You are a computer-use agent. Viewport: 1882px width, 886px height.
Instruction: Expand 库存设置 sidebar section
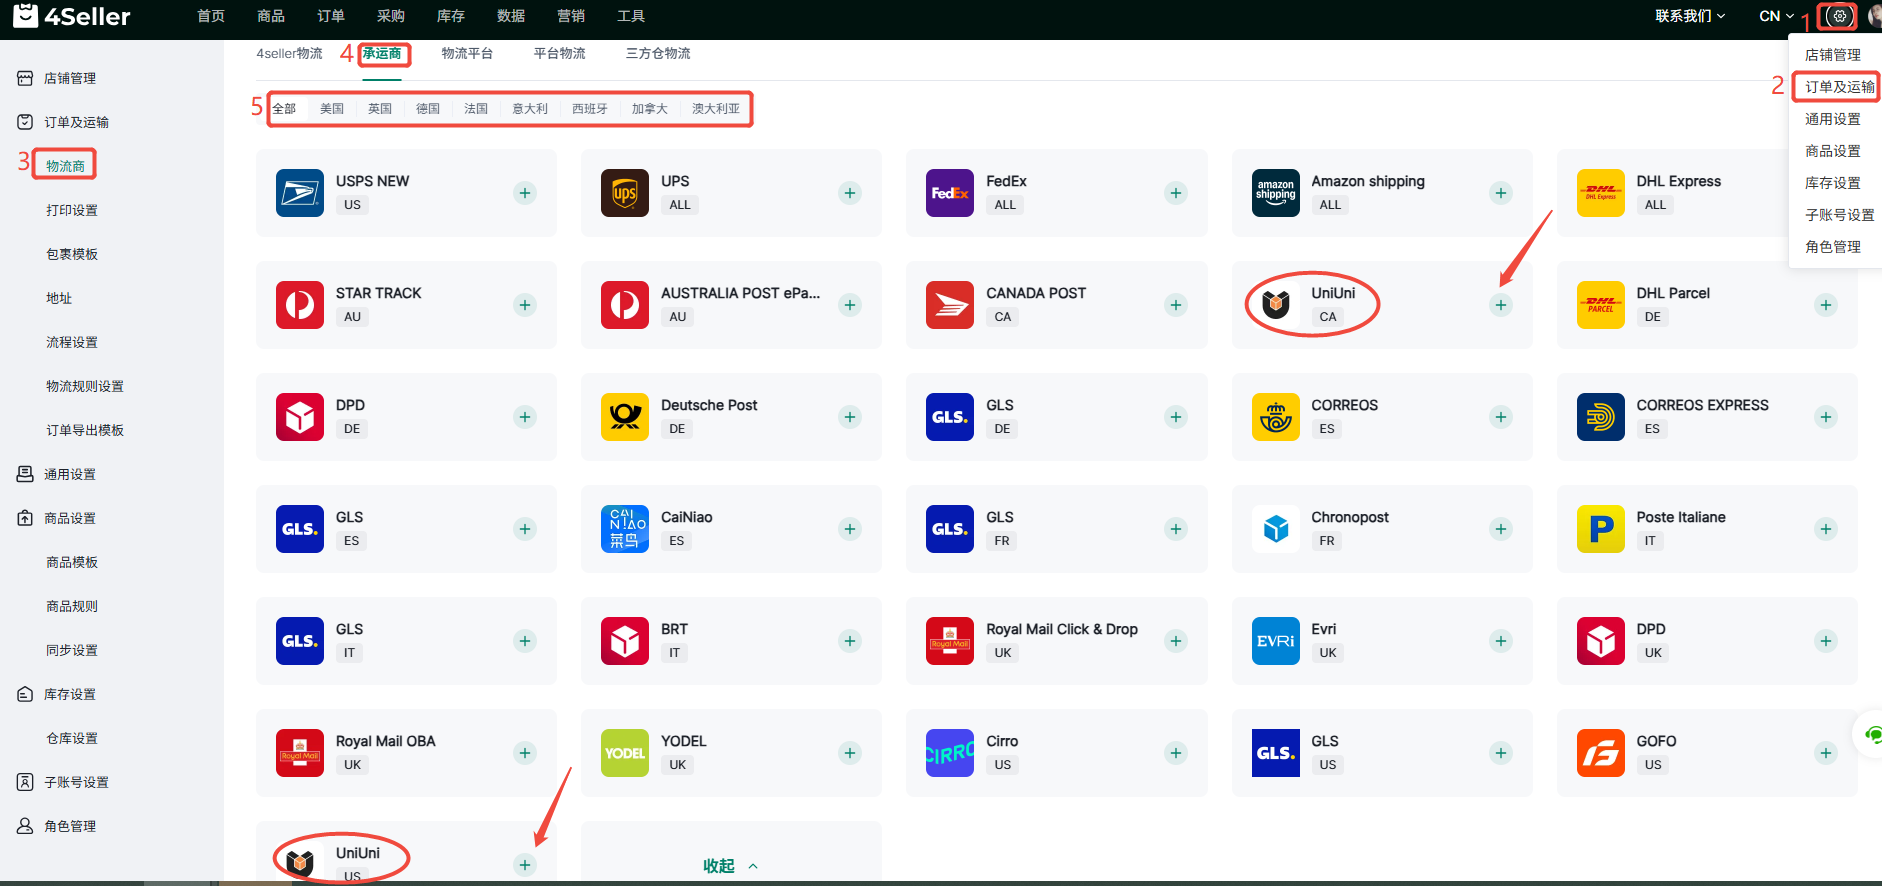tap(70, 694)
